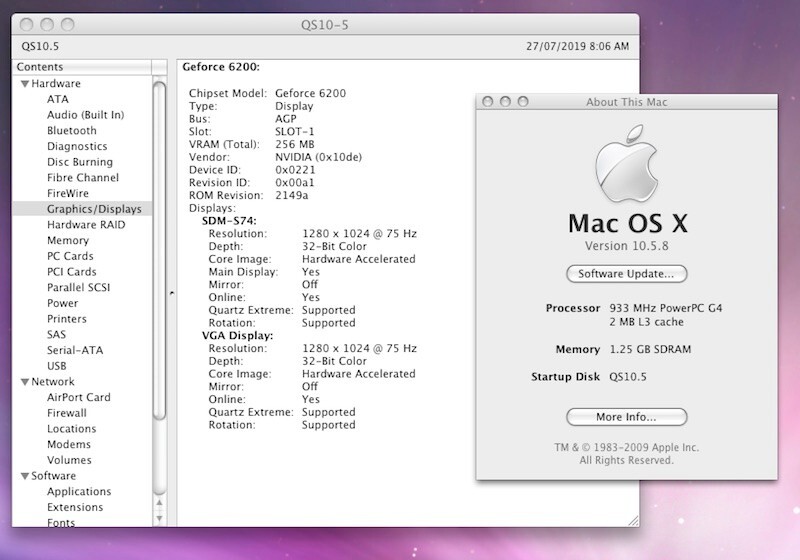
Task: Click the window resize grip corner
Action: (633, 521)
